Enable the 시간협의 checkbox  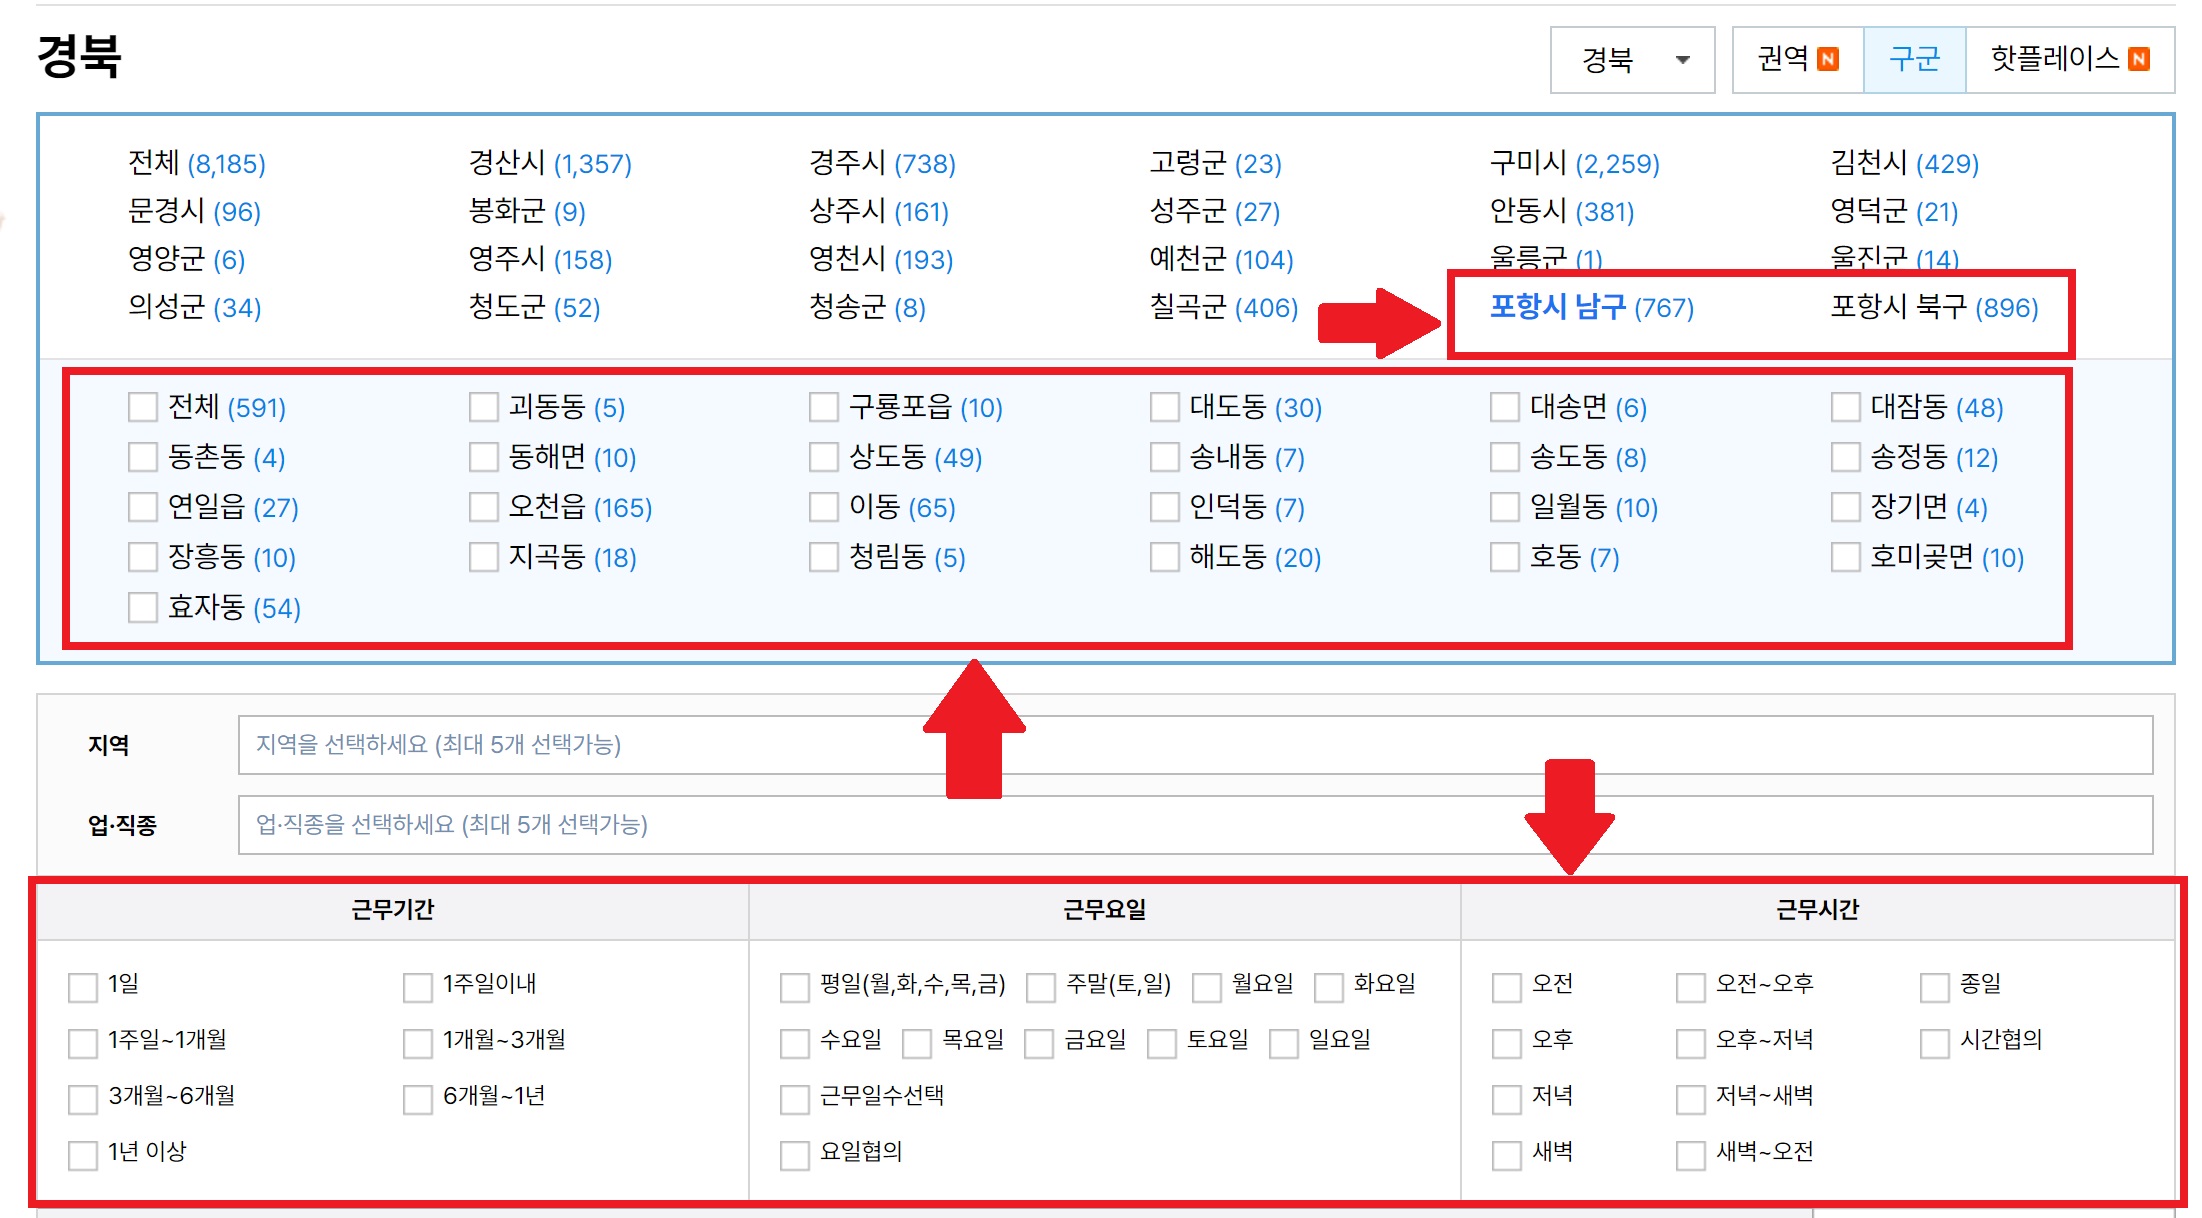click(1934, 1043)
